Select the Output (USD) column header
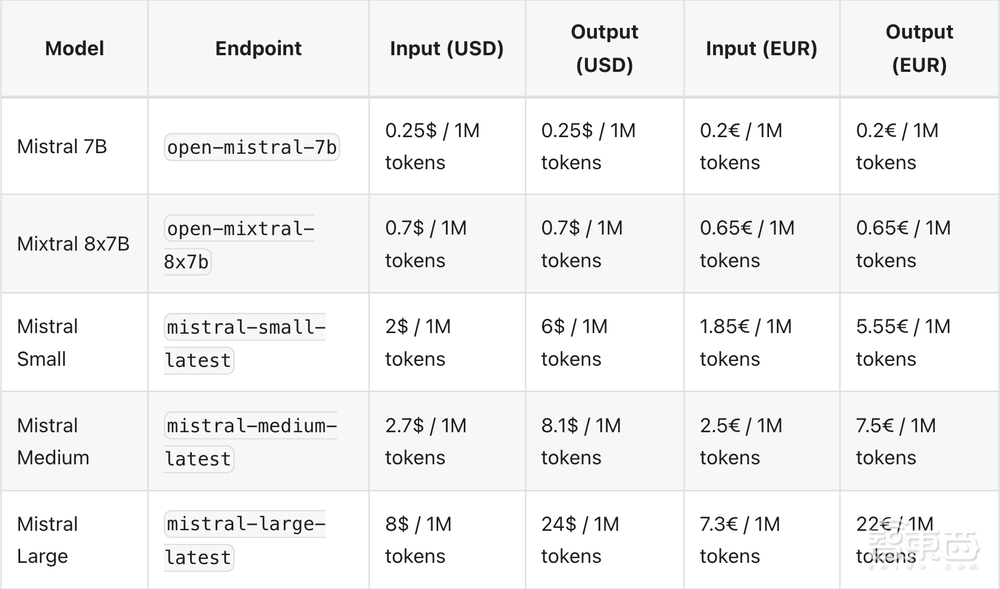This screenshot has width=1000, height=589. [x=604, y=48]
